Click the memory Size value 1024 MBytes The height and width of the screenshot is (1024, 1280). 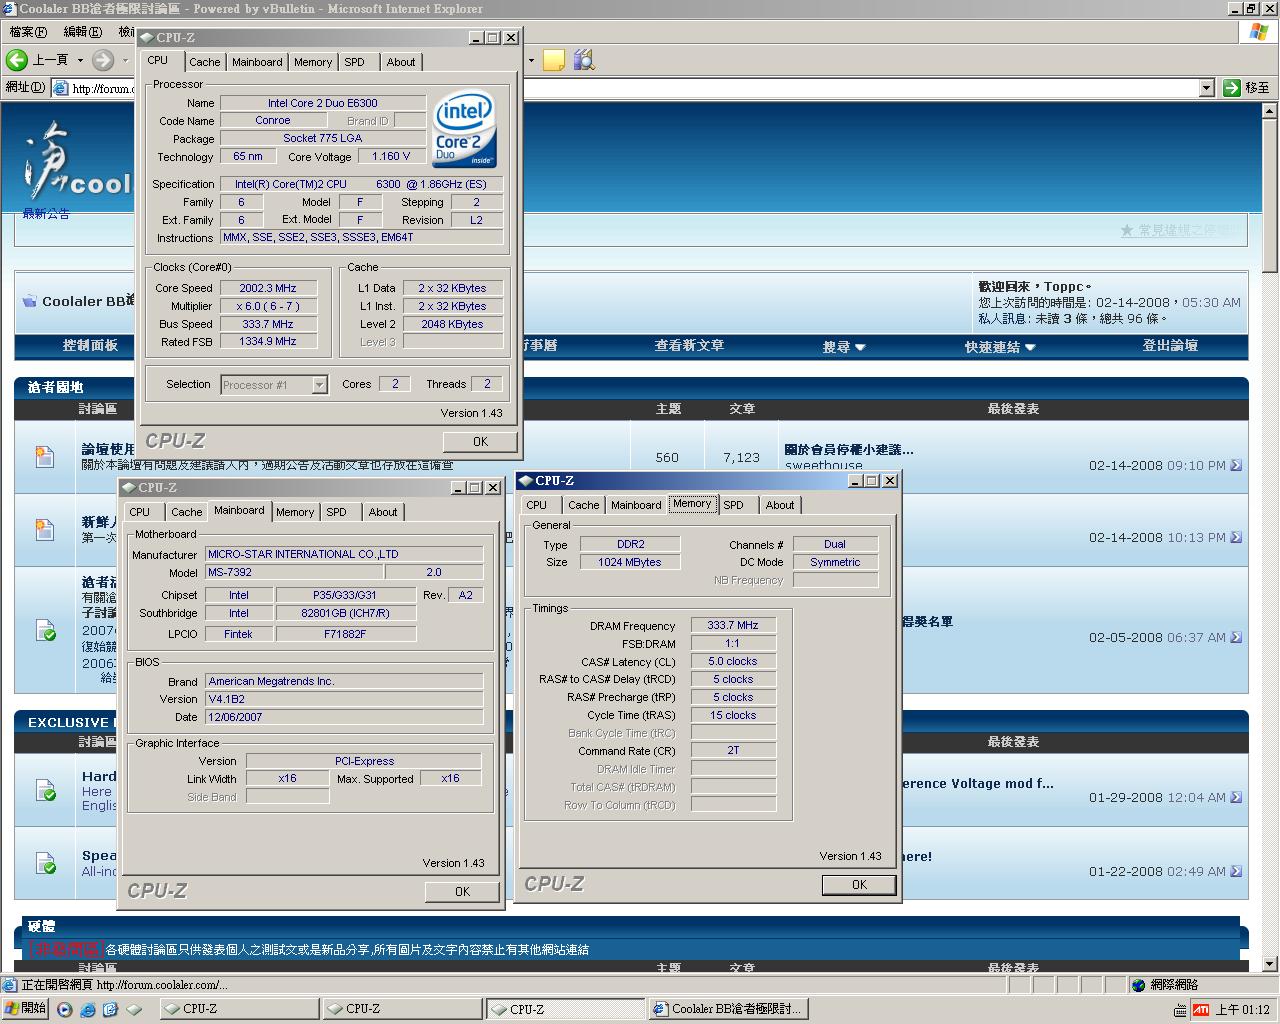(x=630, y=562)
